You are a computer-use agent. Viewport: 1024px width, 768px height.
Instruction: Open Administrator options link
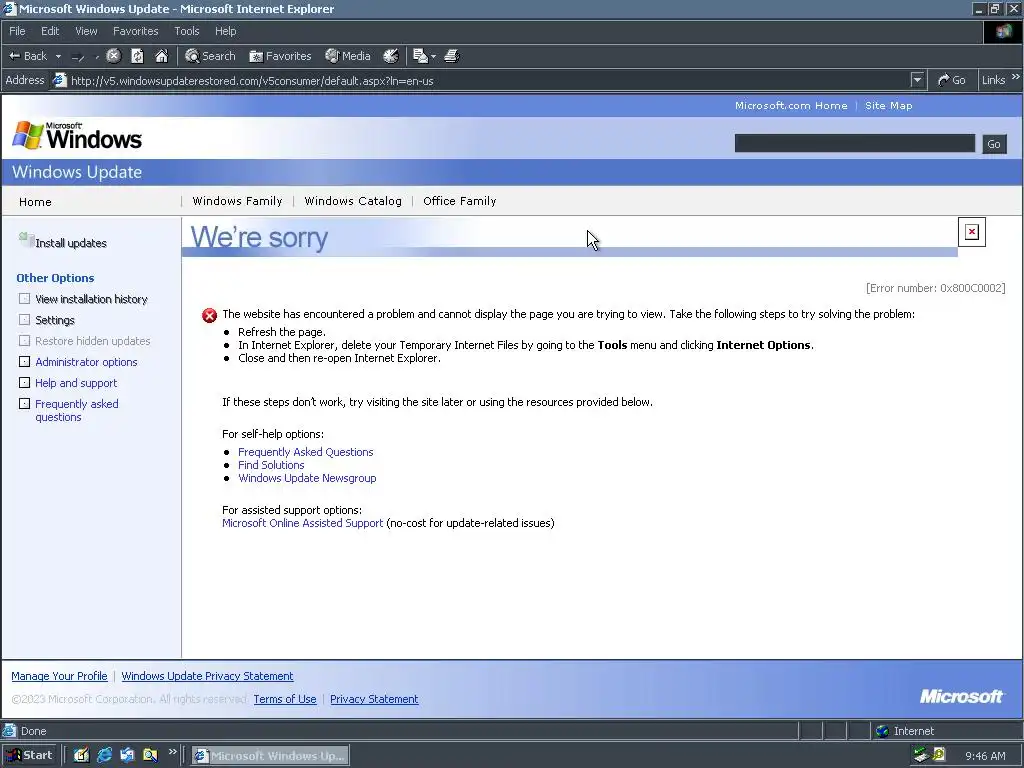click(86, 362)
